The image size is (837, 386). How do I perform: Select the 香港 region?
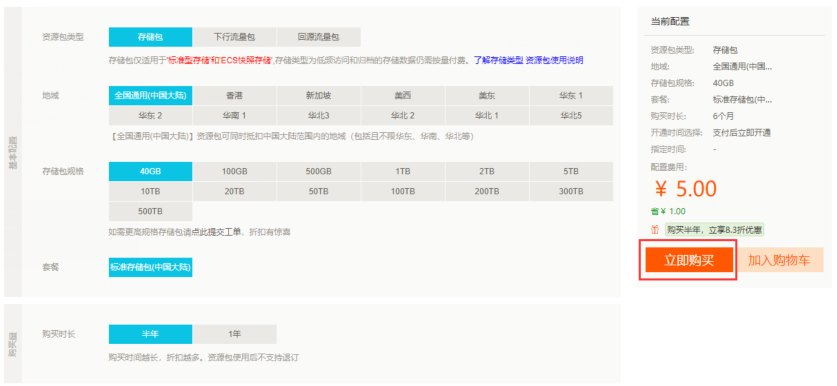(x=234, y=96)
